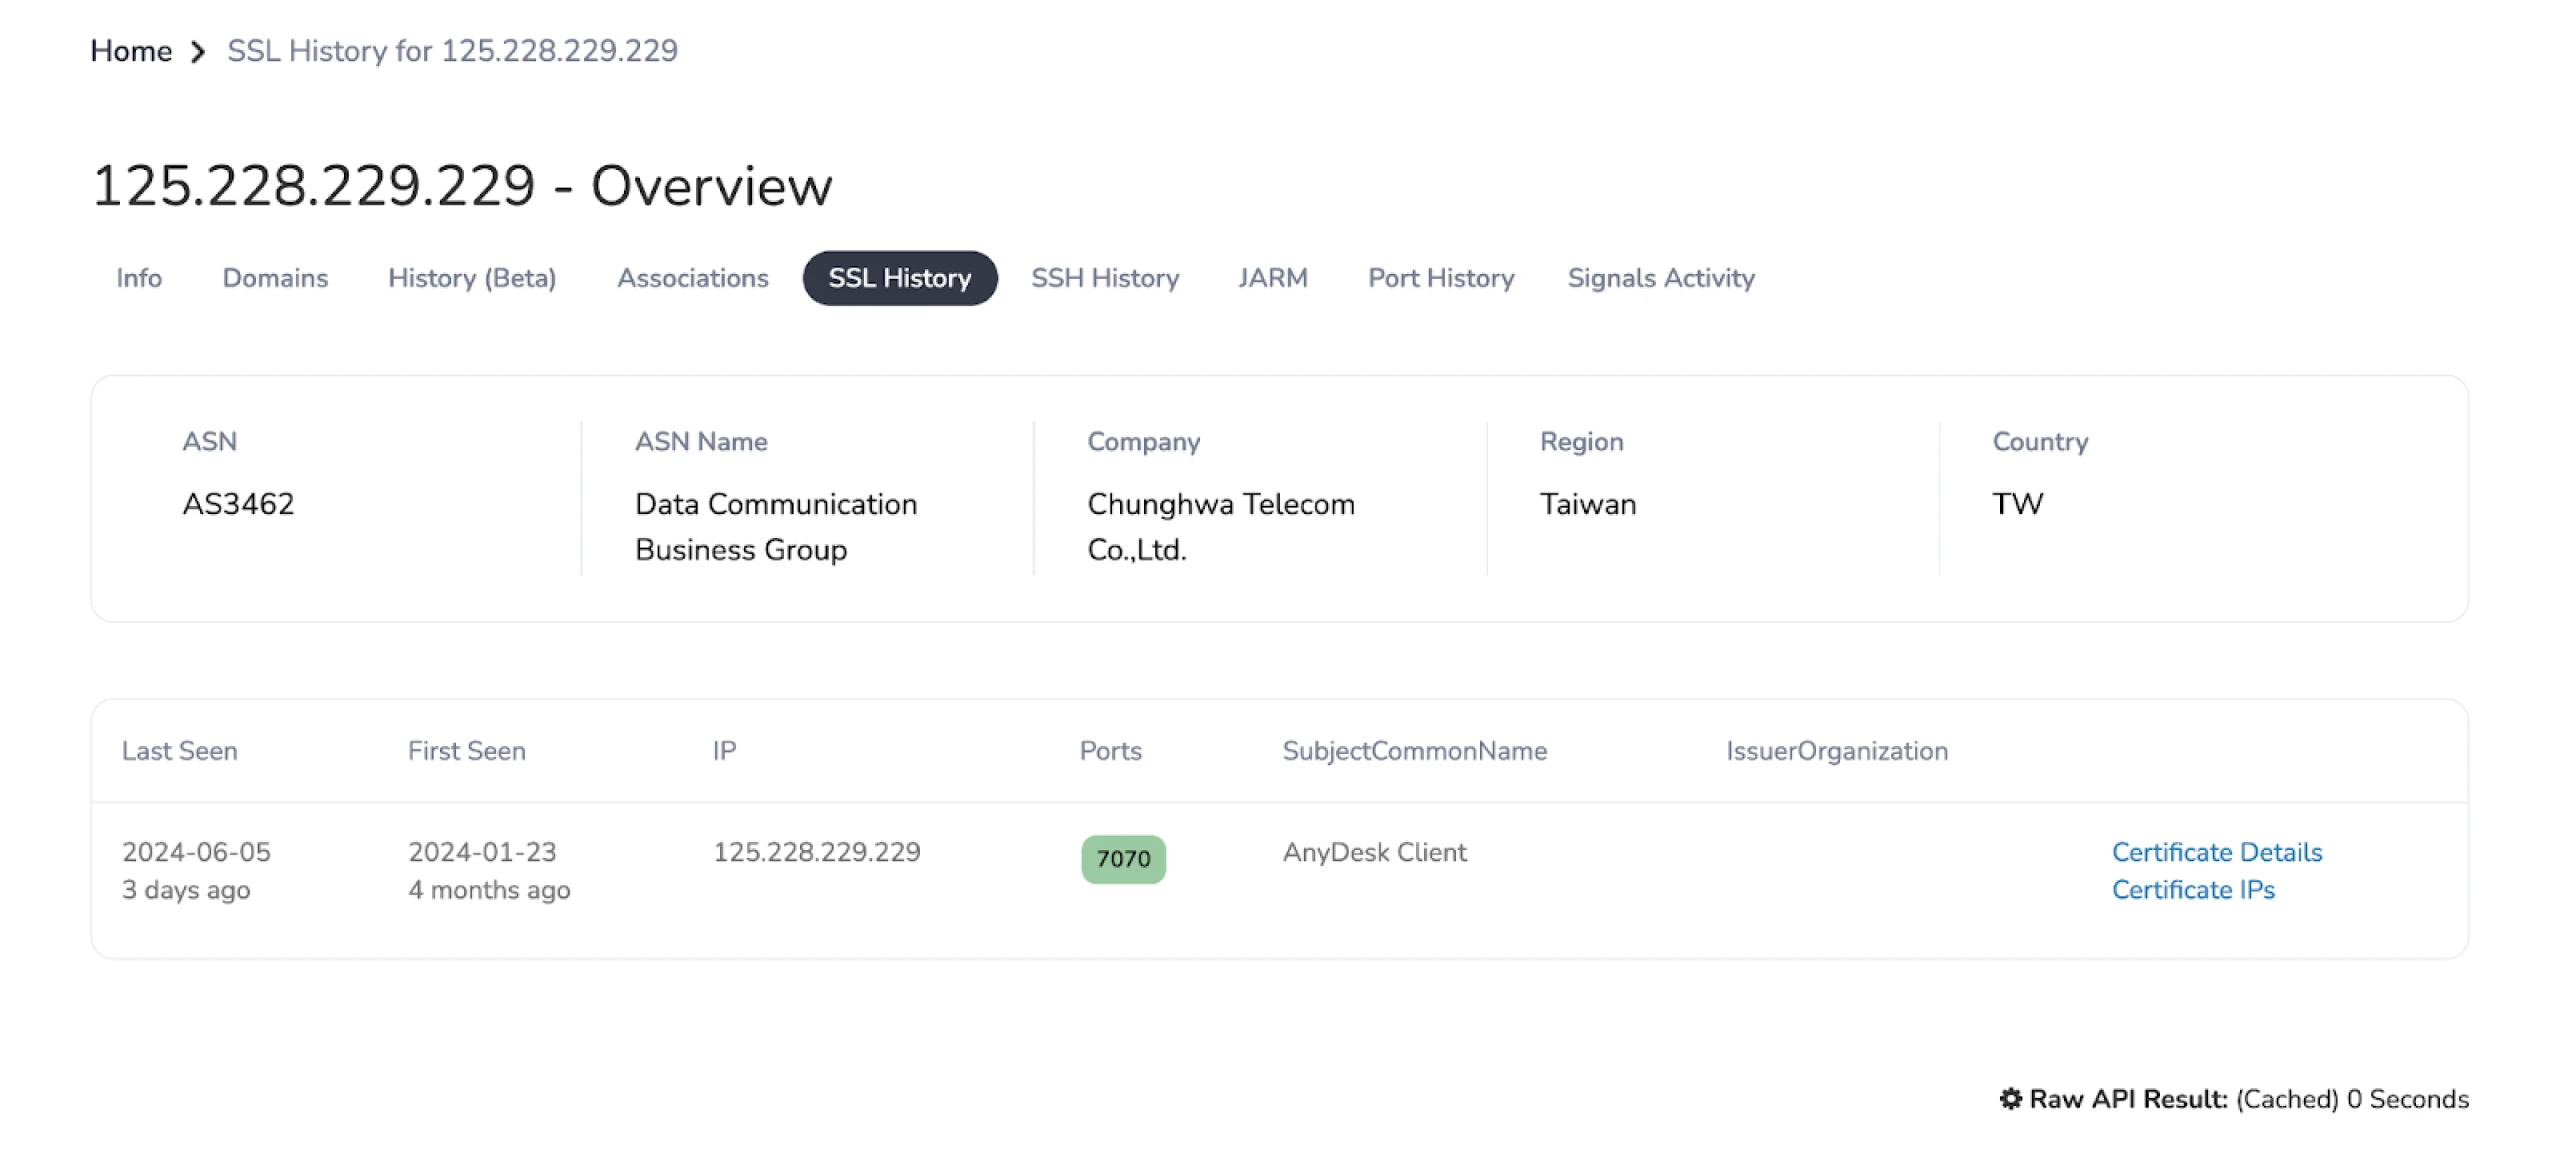This screenshot has width=2560, height=1168.
Task: Select the Data Communication Business Group text
Action: (x=776, y=527)
